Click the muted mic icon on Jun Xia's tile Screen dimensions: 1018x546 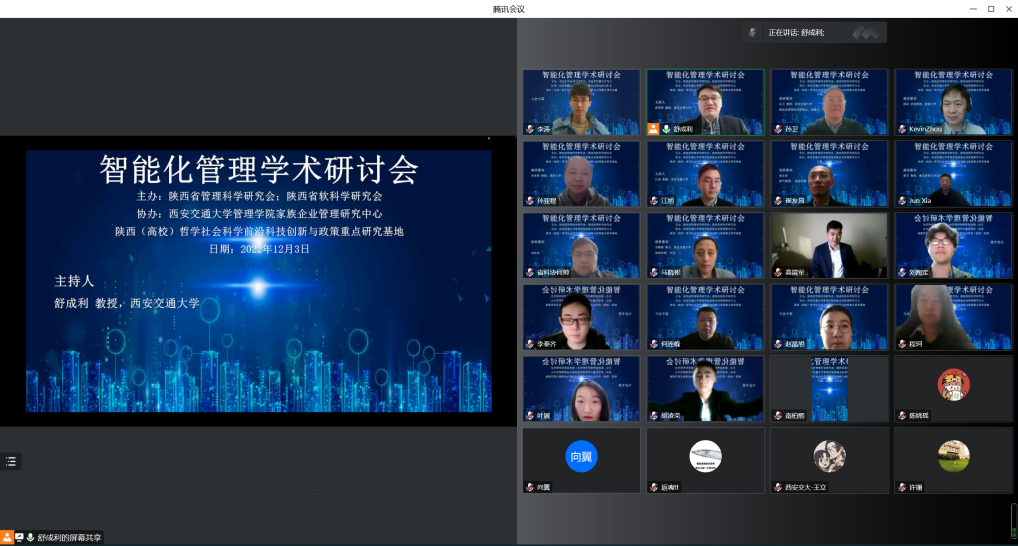point(901,201)
